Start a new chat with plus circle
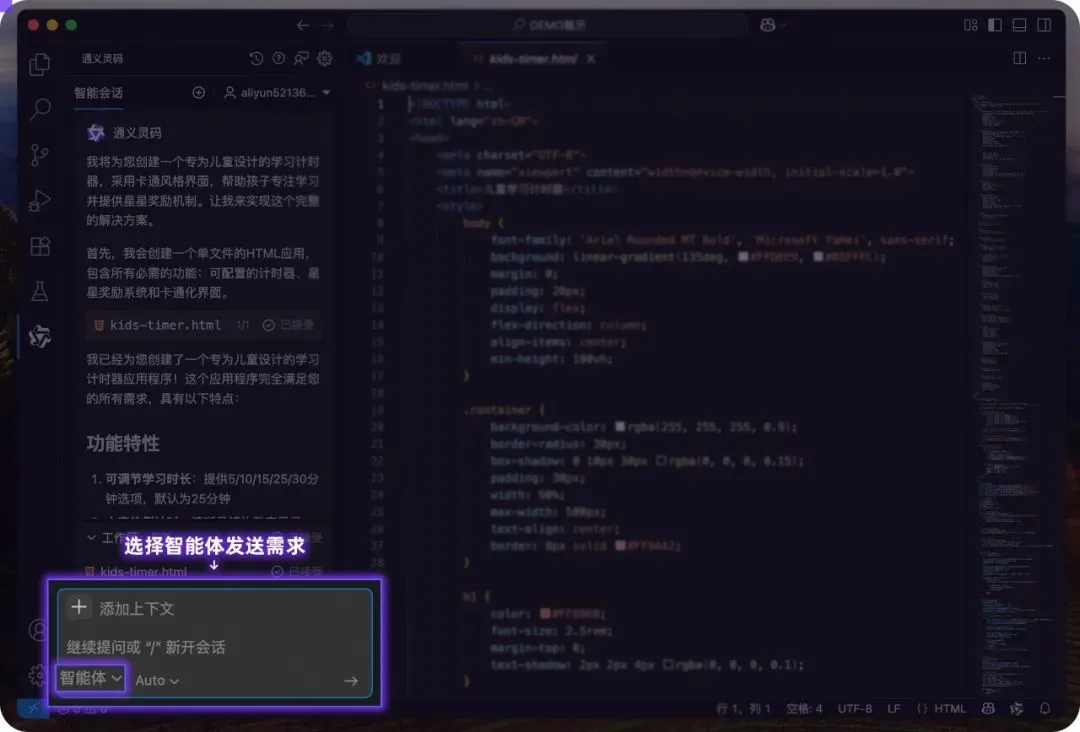1080x732 pixels. point(198,92)
